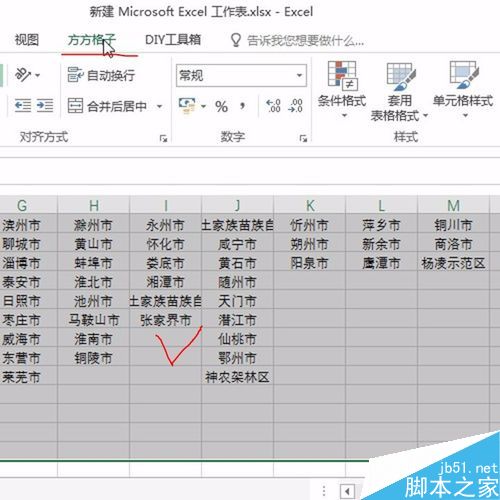Click decrease decimal icon

click(296, 106)
